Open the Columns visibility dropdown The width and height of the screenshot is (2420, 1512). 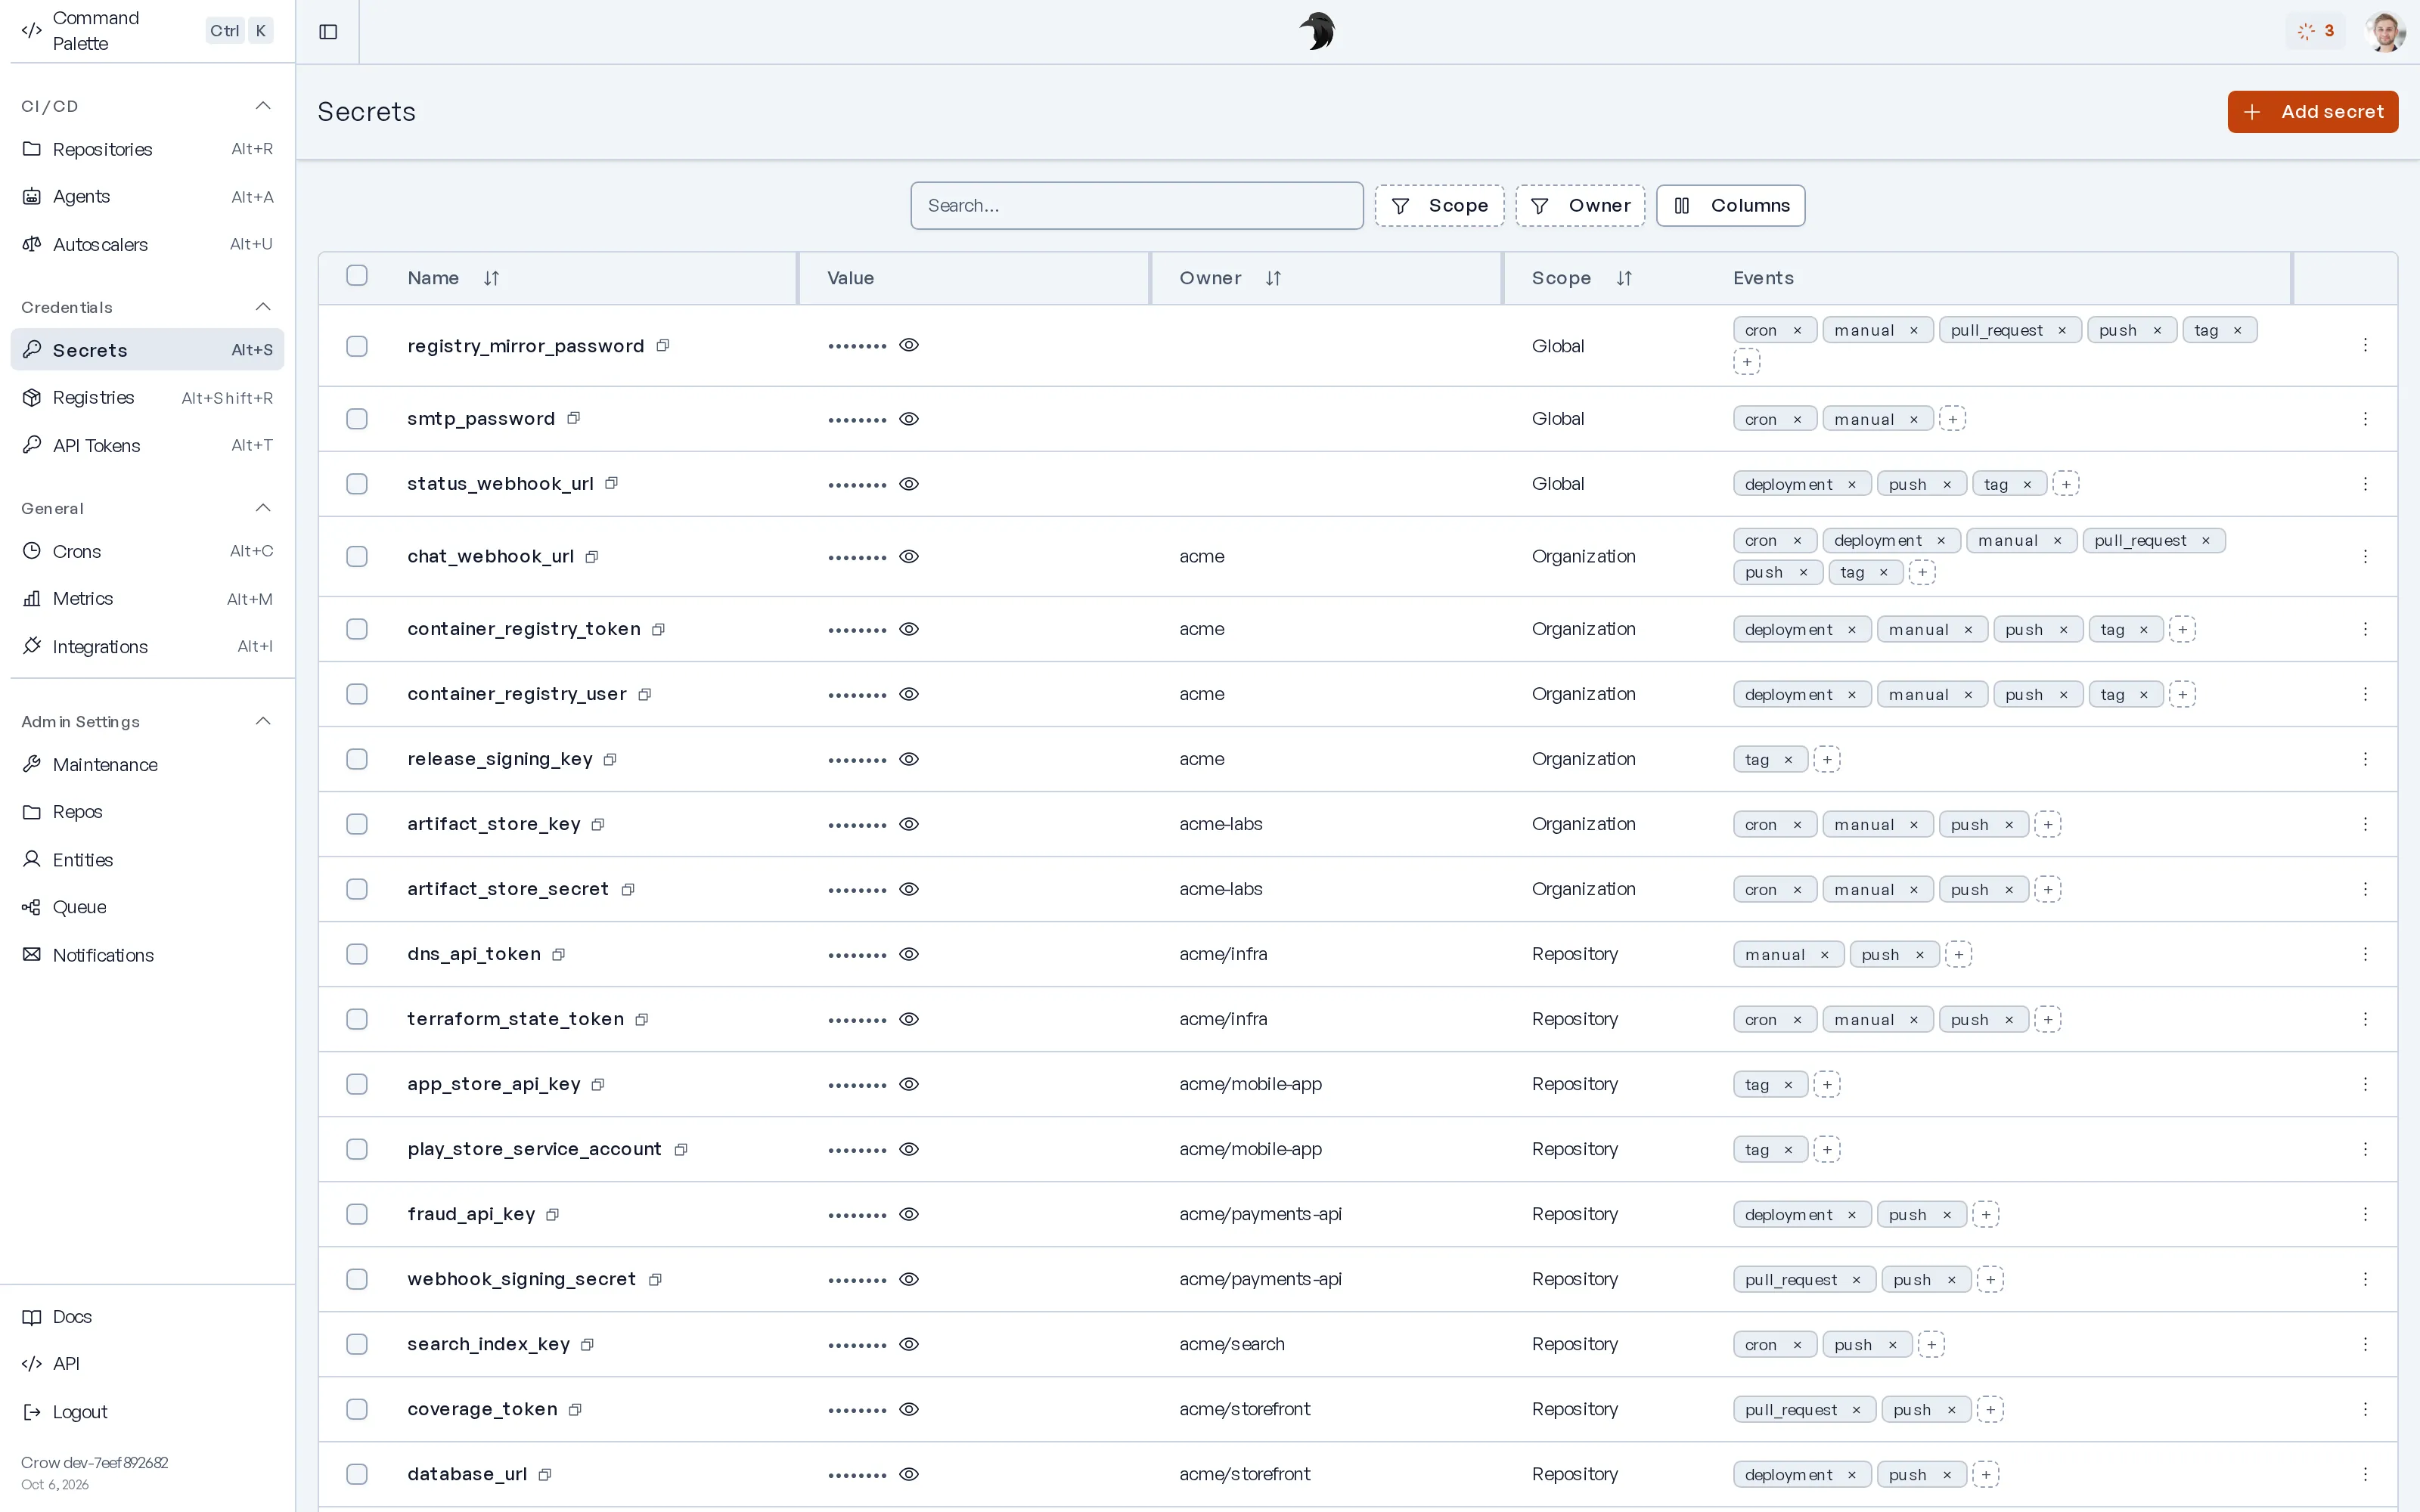(x=1730, y=206)
